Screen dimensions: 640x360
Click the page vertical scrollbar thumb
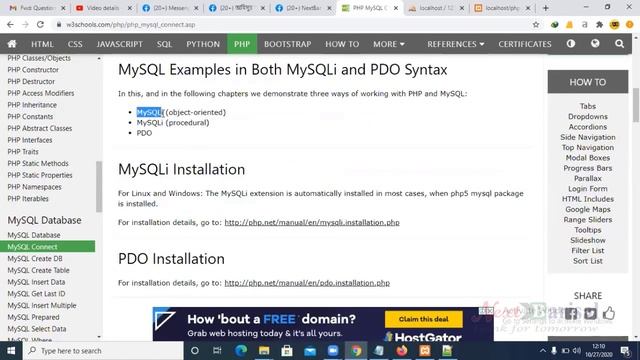pos(636,104)
